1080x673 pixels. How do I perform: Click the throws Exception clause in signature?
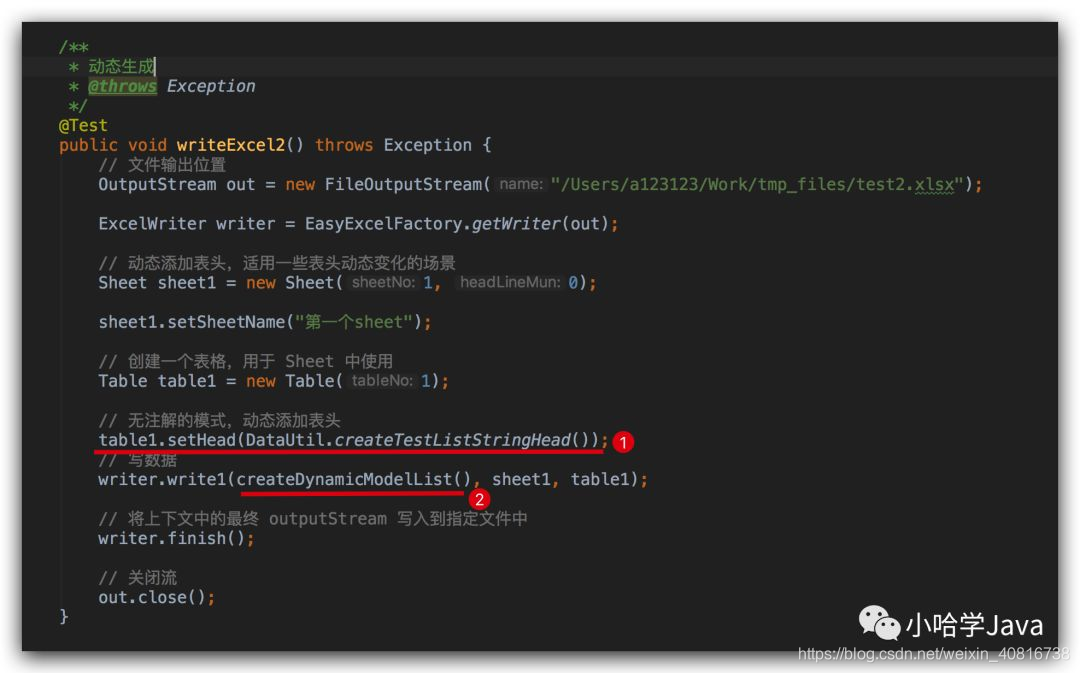[393, 145]
